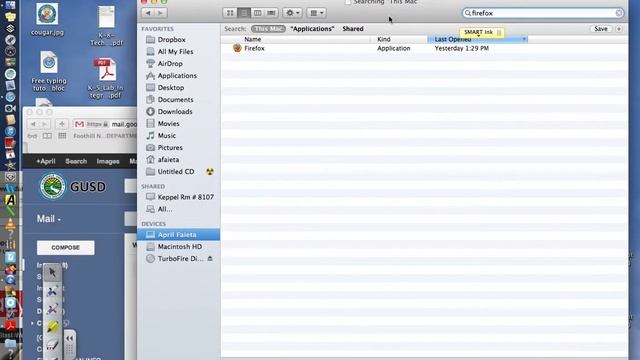Image resolution: width=640 pixels, height=360 pixels.
Task: Select the Firefox application result
Action: pos(424,48)
